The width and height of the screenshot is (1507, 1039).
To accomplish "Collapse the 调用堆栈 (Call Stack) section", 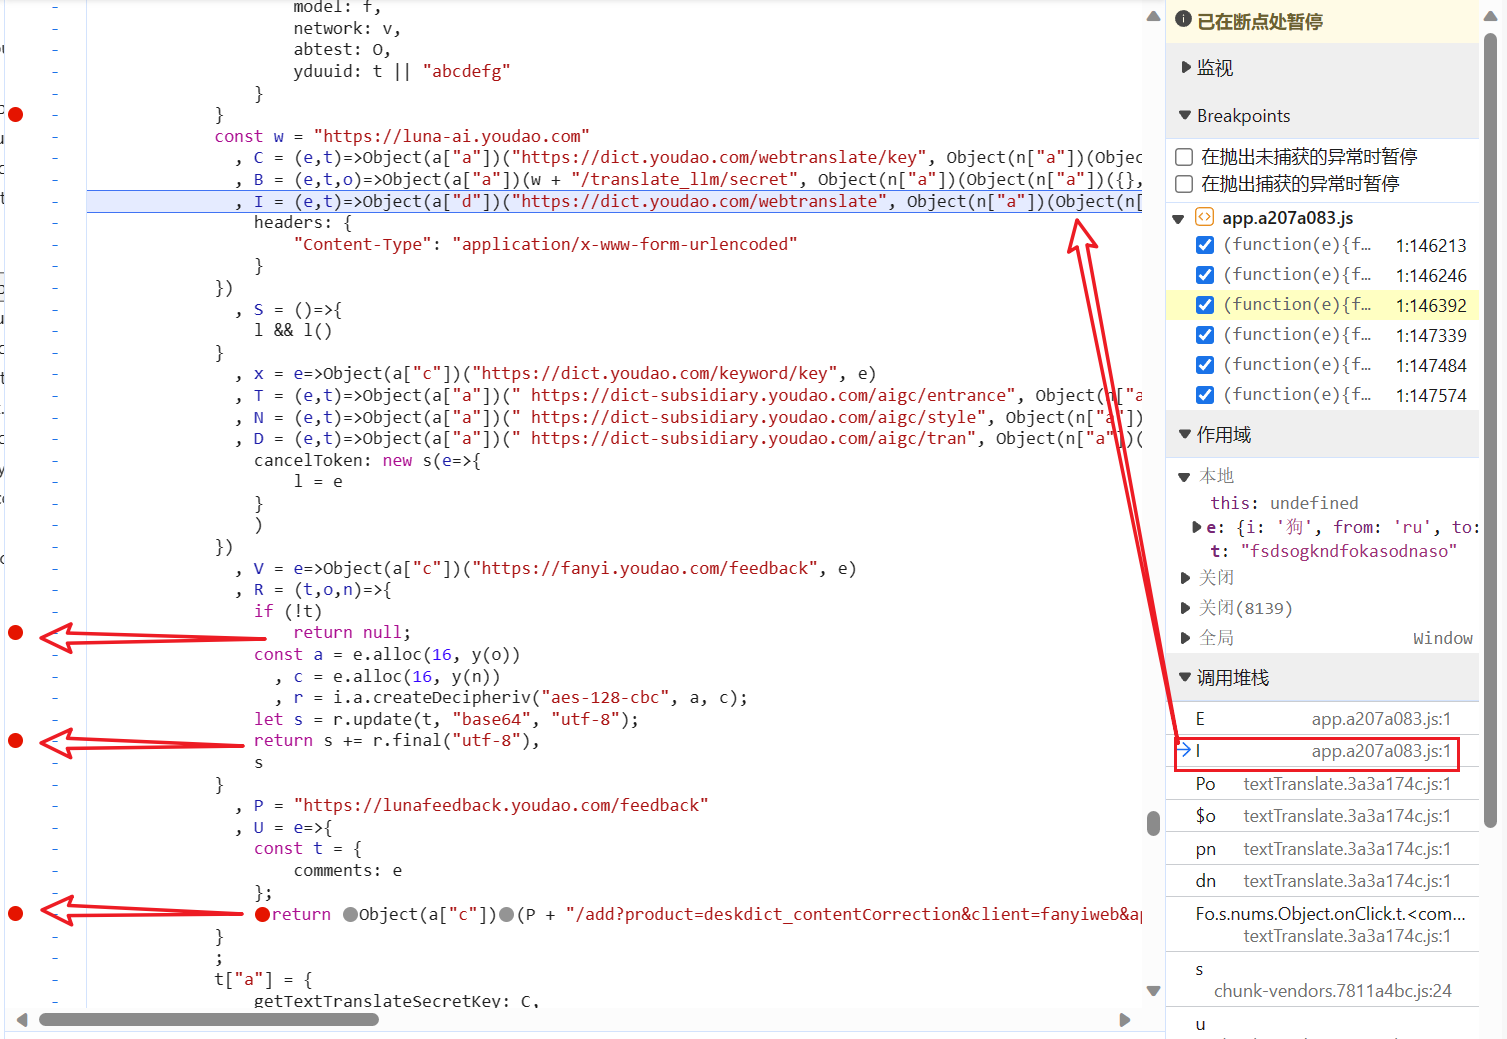I will click(1186, 677).
